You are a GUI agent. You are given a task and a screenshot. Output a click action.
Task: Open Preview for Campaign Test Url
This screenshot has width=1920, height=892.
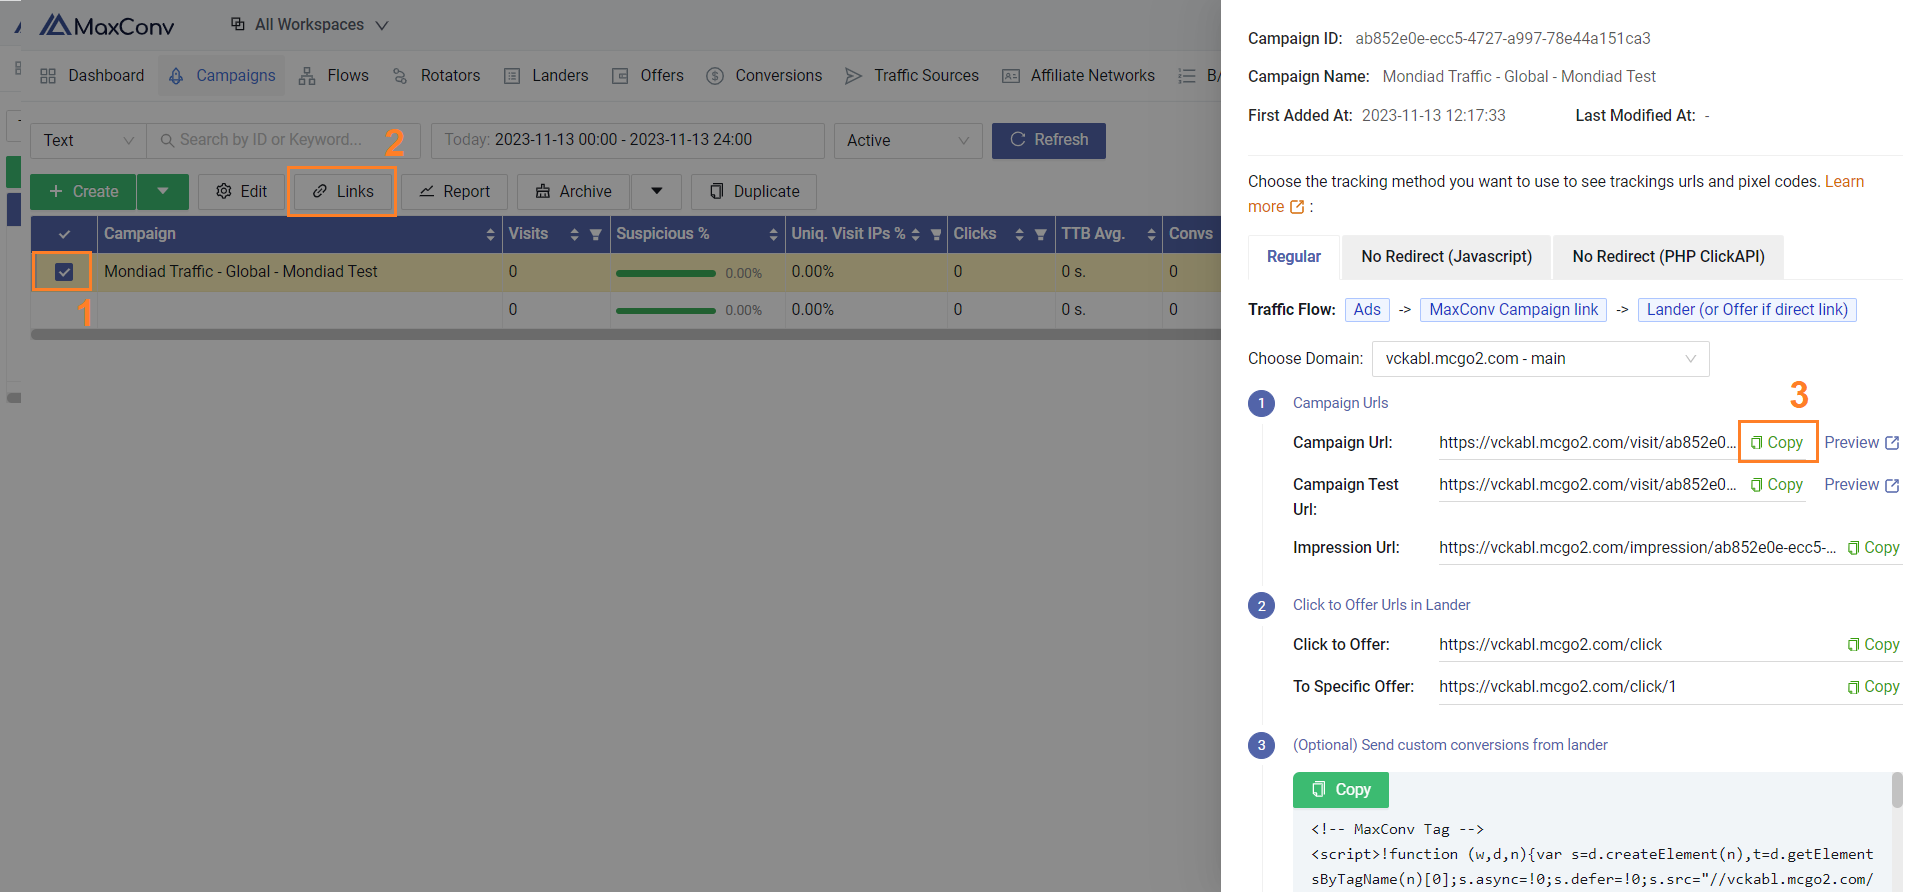1861,485
